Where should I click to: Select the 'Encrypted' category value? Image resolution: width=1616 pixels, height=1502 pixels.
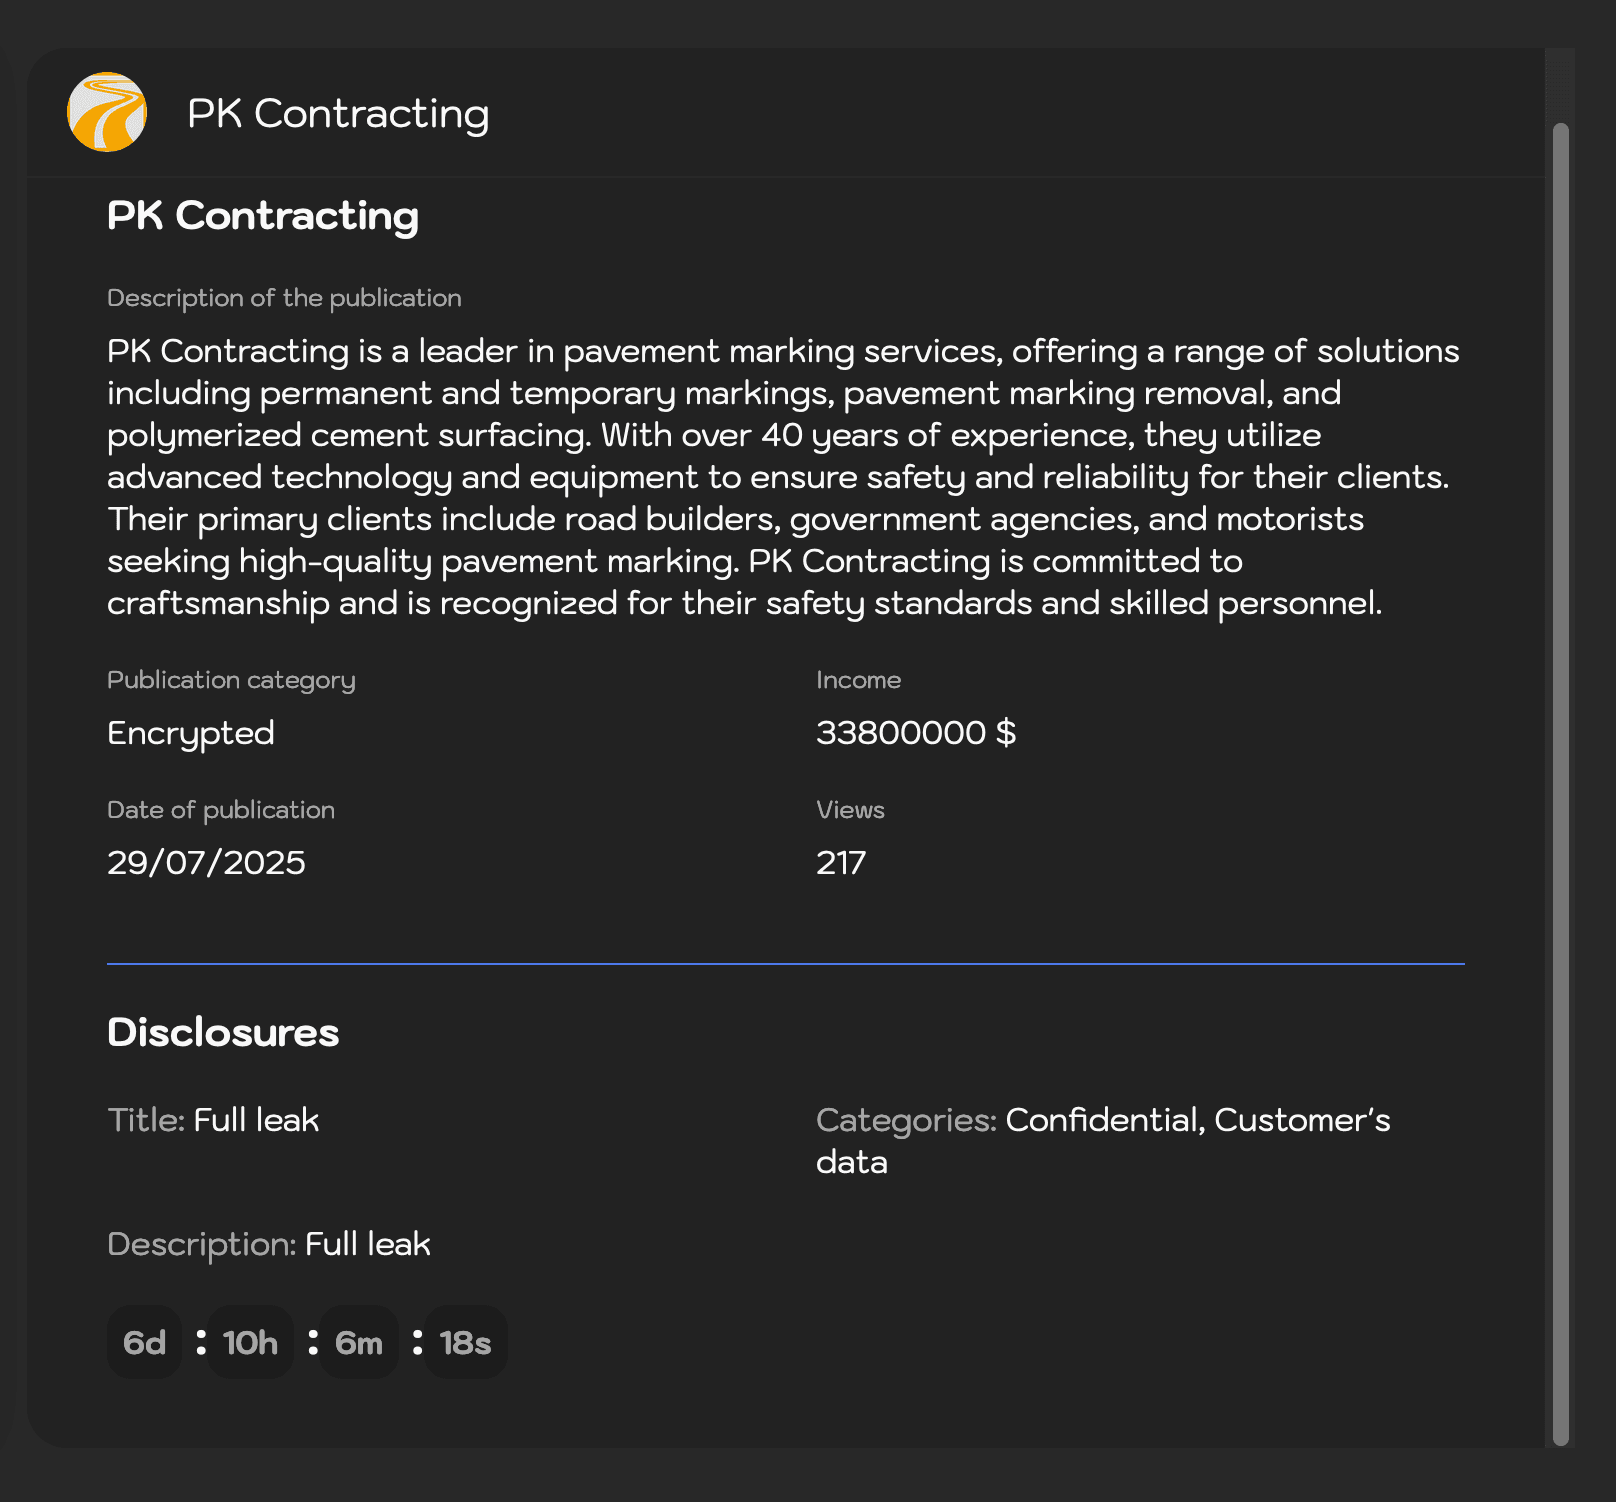coord(191,733)
